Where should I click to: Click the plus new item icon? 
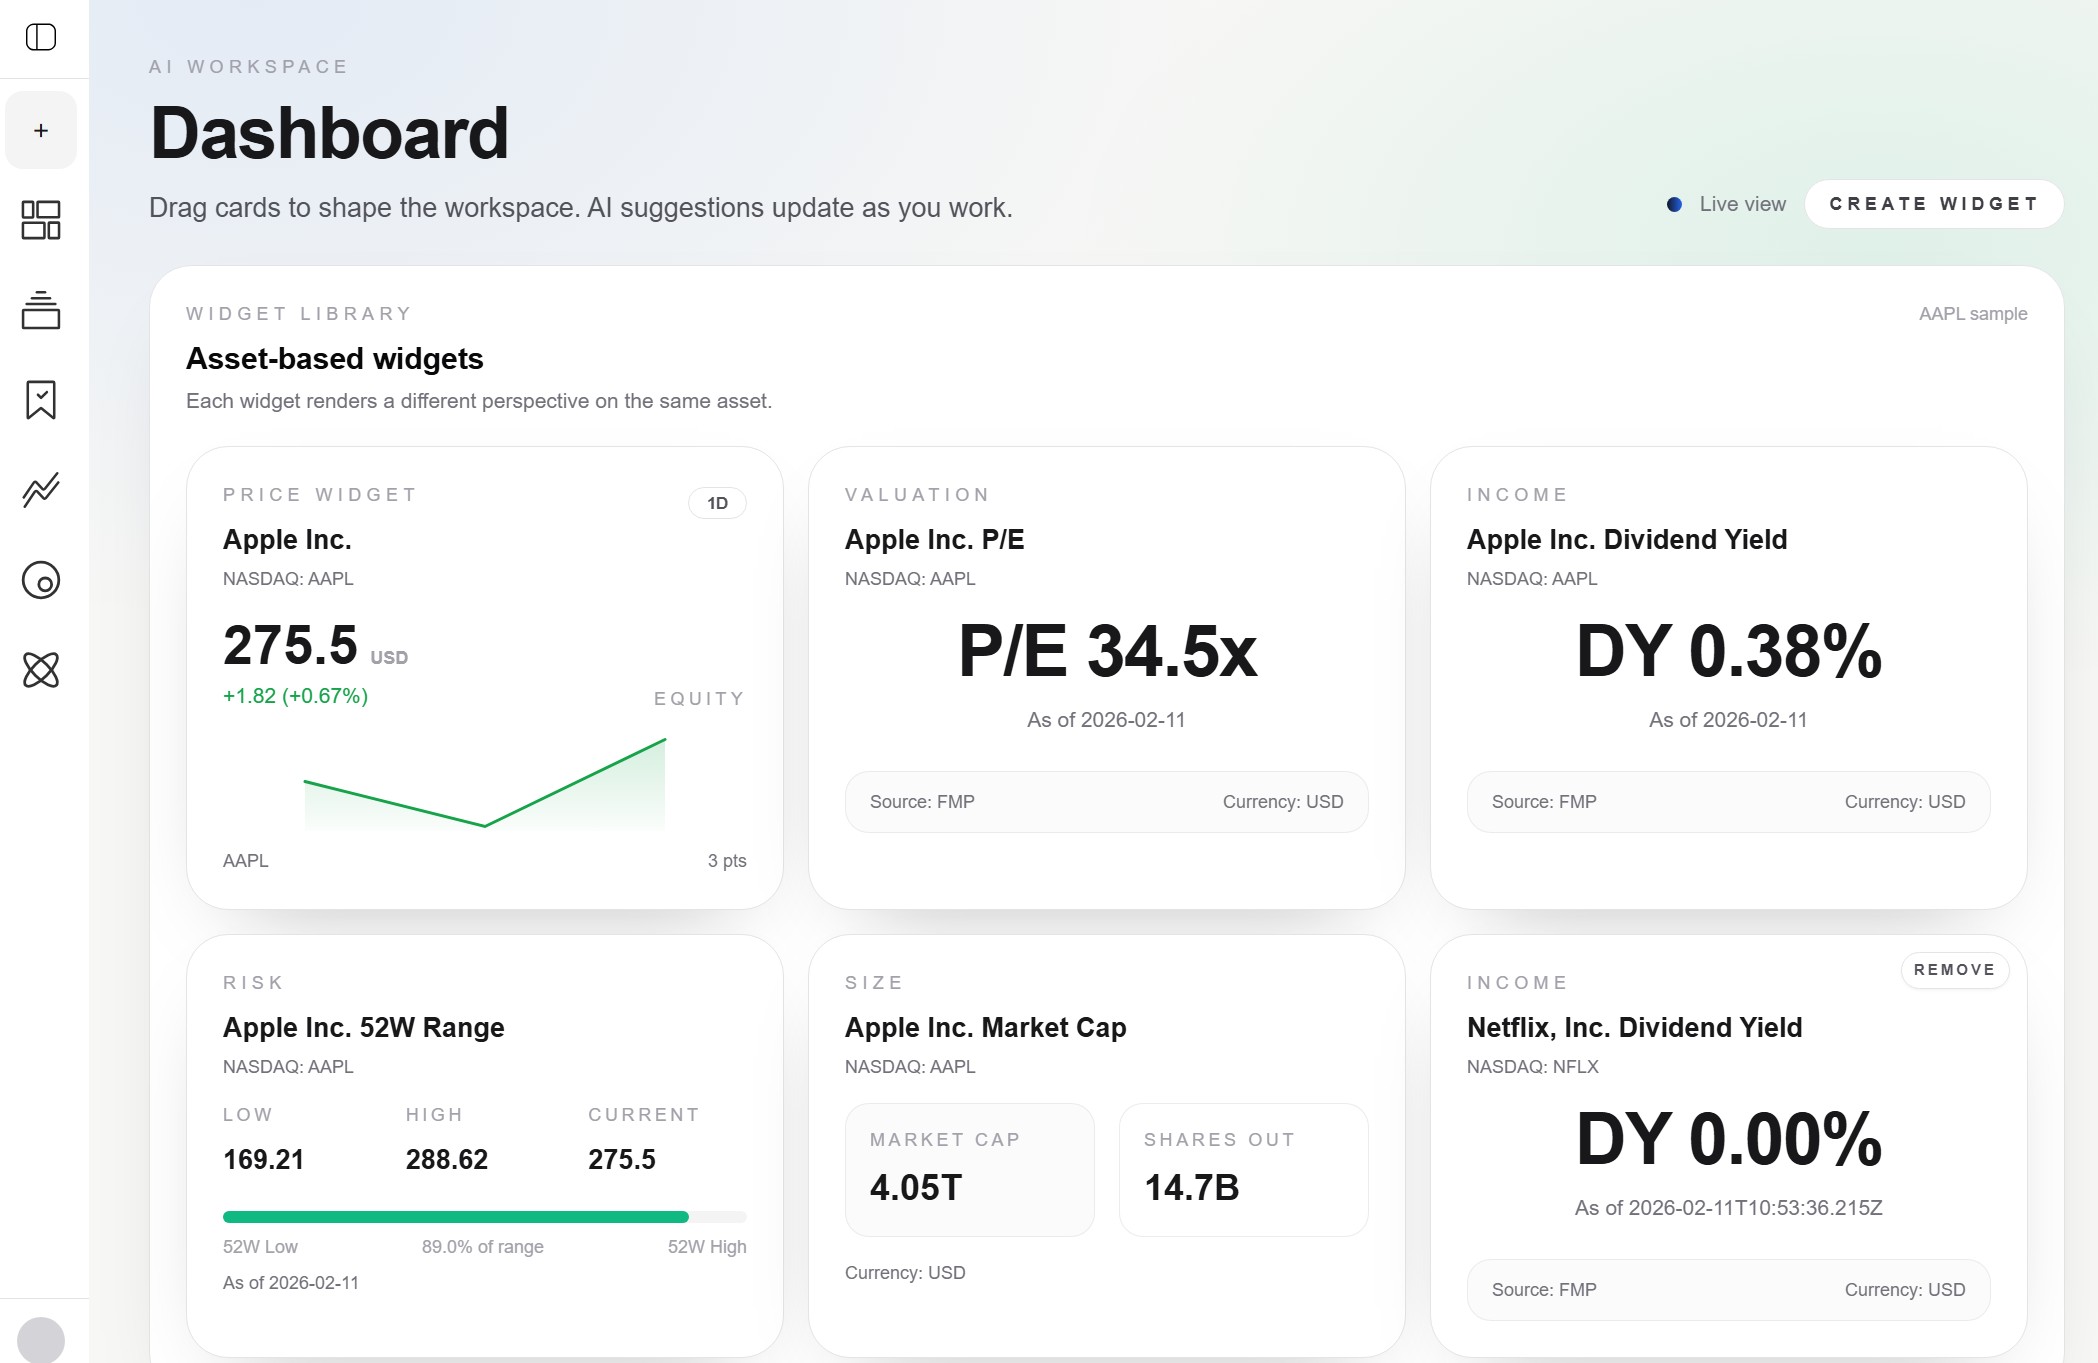pyautogui.click(x=41, y=130)
